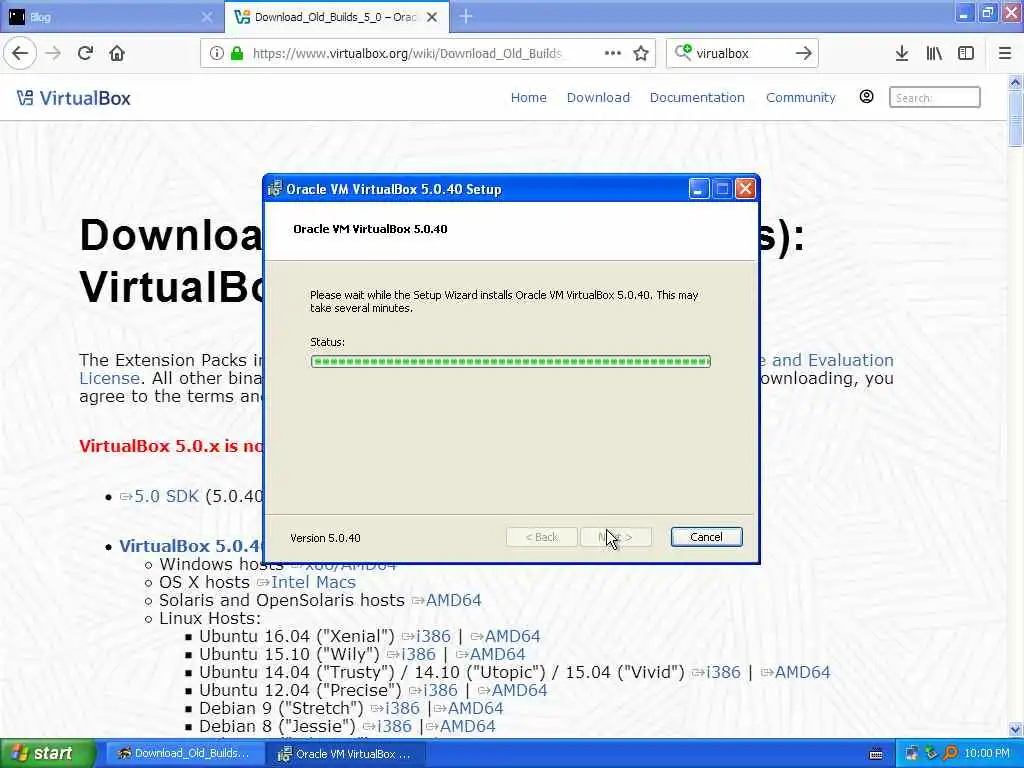Bookmark this page with the star icon
This screenshot has height=768, width=1024.
point(641,53)
